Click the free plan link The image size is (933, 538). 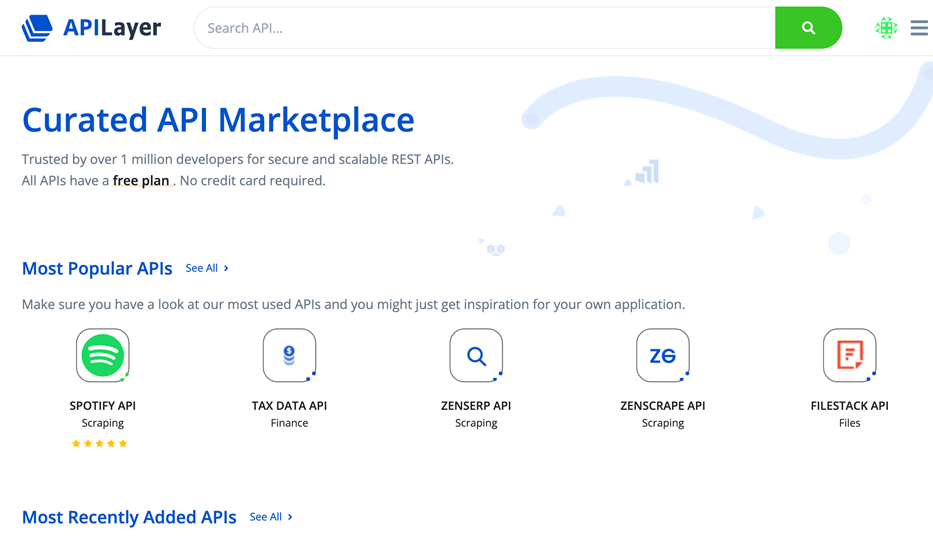[x=141, y=180]
